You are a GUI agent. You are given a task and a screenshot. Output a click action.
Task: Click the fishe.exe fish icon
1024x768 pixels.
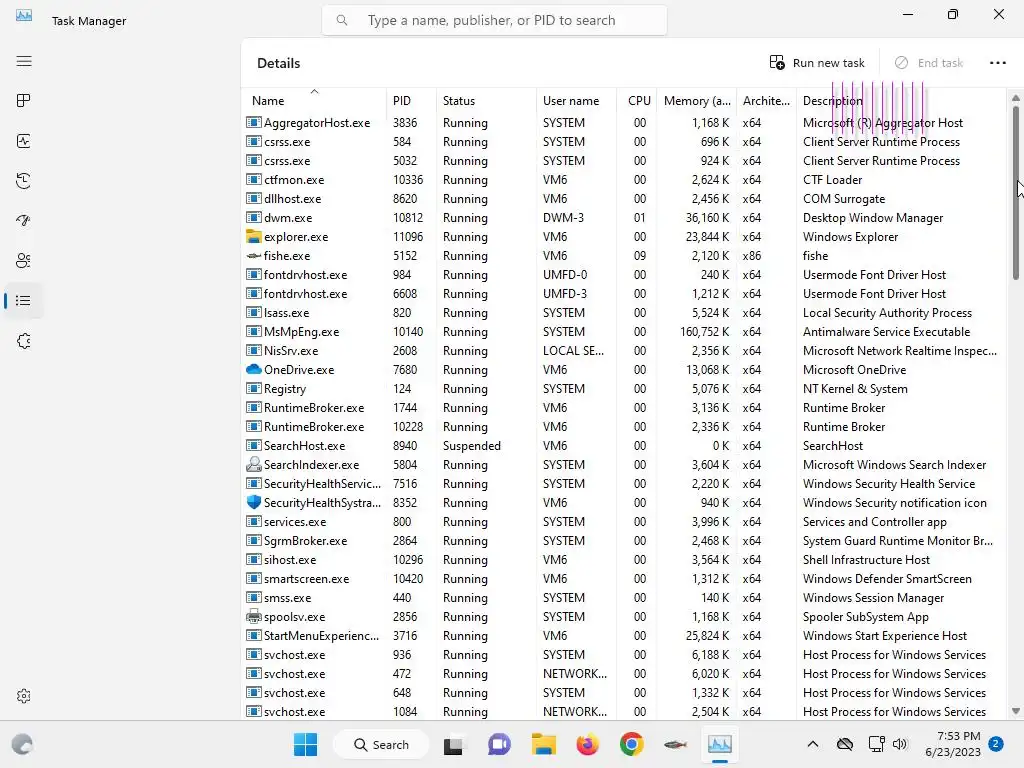[253, 255]
